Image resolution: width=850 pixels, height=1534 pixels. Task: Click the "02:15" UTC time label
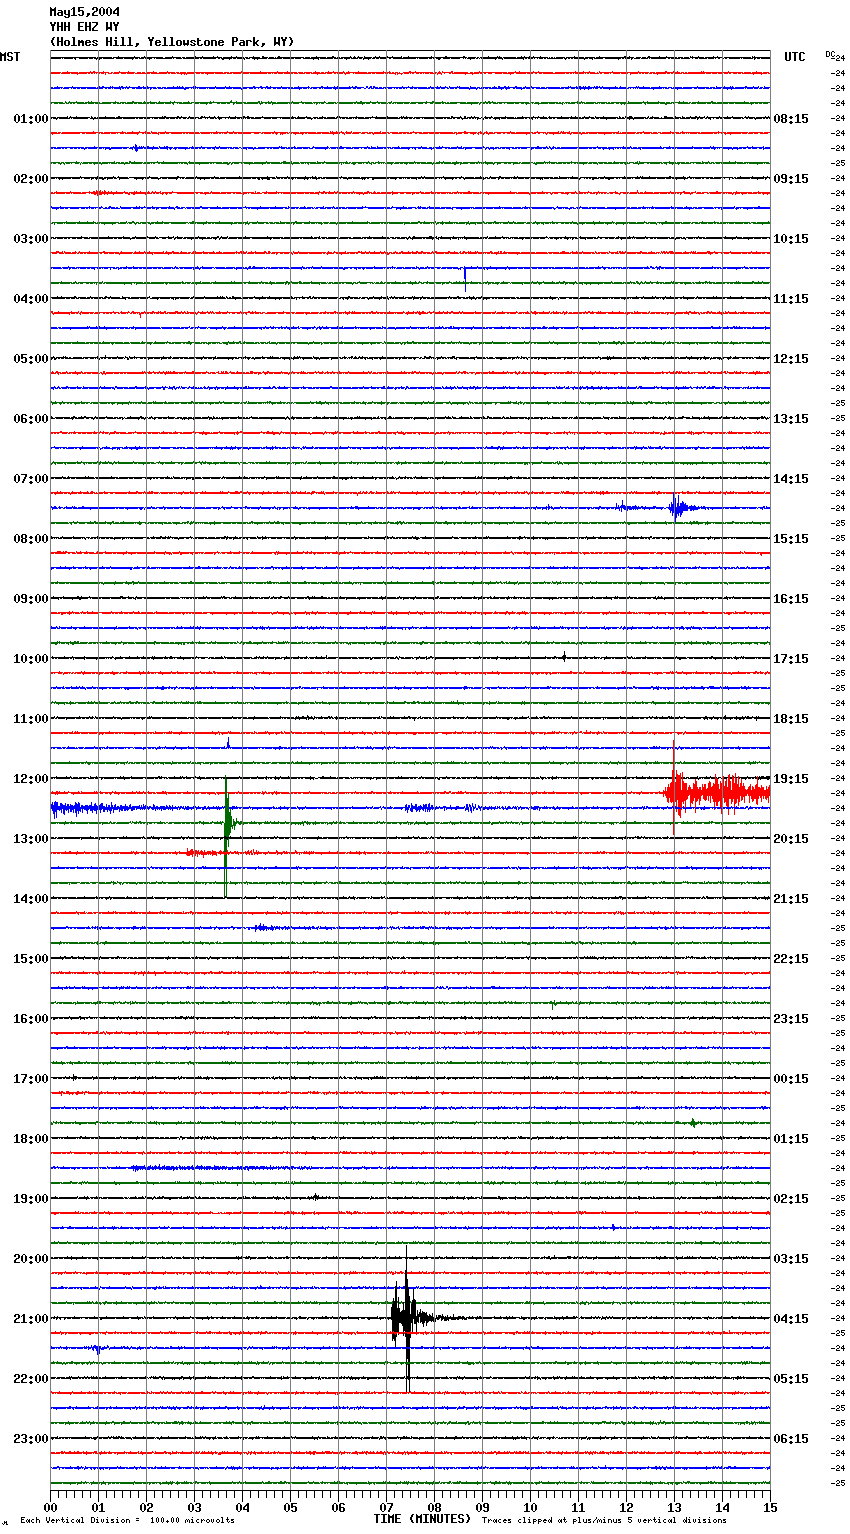click(791, 1199)
